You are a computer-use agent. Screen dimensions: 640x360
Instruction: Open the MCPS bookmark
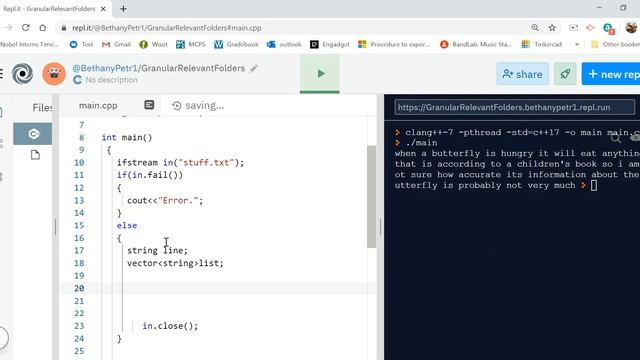[x=191, y=44]
